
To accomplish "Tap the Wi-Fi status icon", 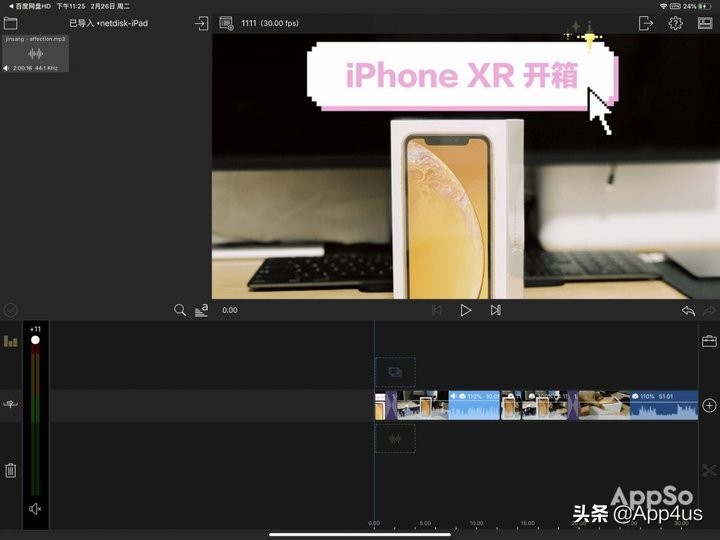I will coord(663,6).
